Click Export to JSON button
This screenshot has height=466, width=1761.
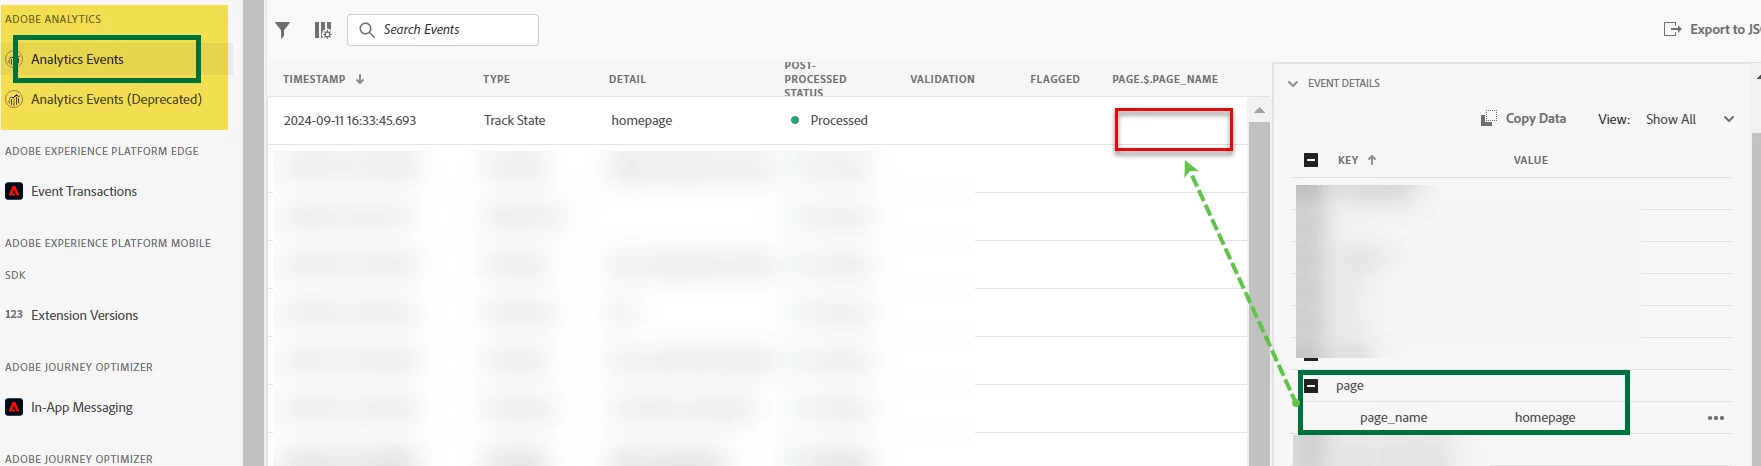1711,29
